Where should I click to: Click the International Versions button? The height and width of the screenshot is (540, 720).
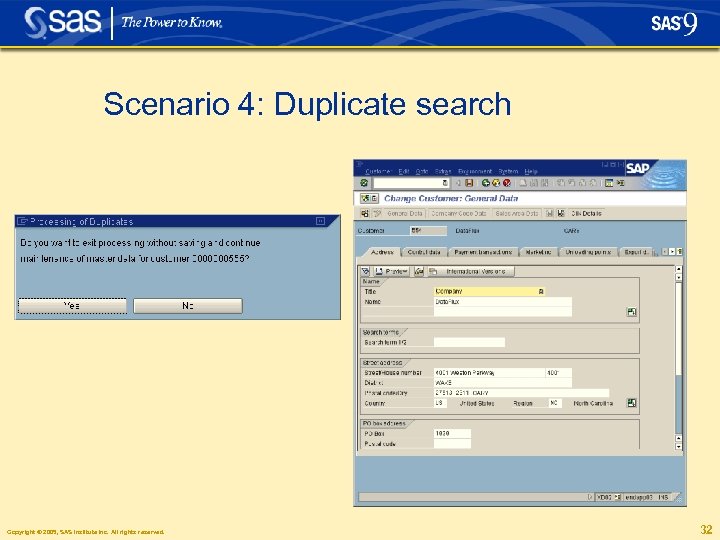(x=472, y=271)
